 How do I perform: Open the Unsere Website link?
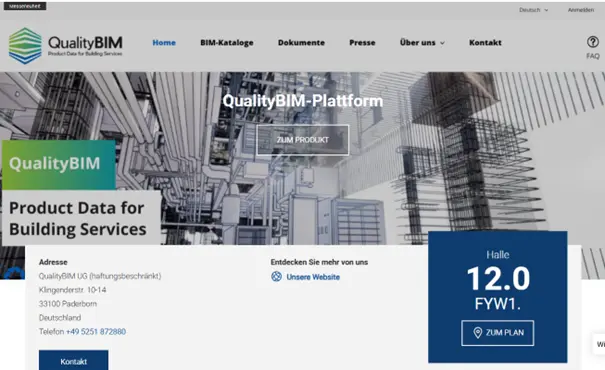pyautogui.click(x=313, y=277)
